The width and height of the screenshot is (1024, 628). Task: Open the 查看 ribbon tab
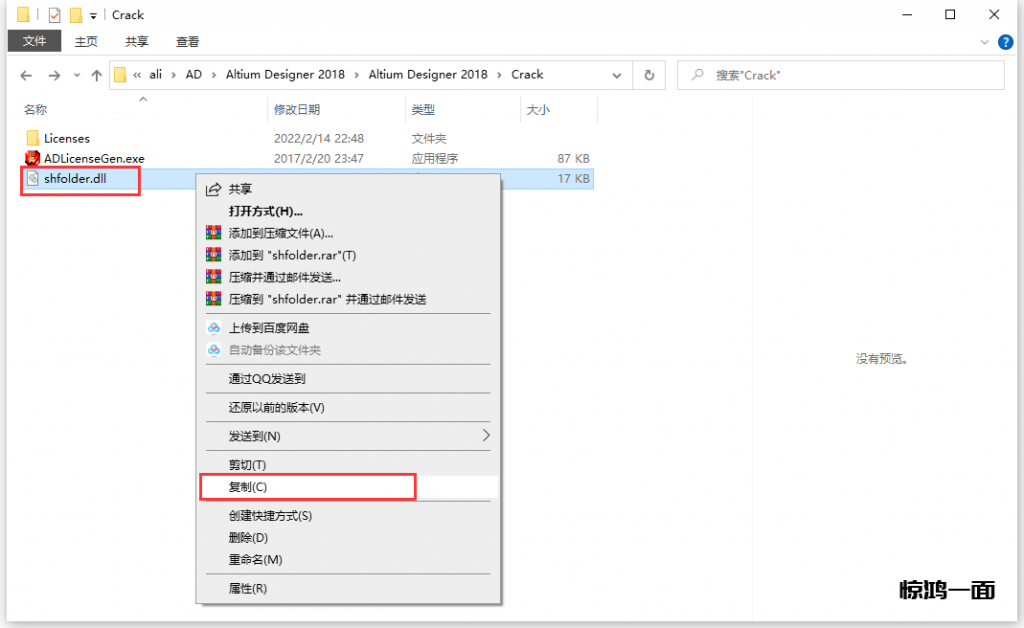coord(187,41)
